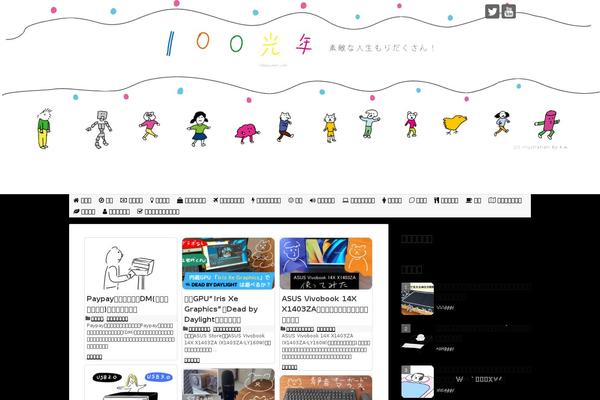
Task: Open the clock icon menu item
Action: pos(106,200)
